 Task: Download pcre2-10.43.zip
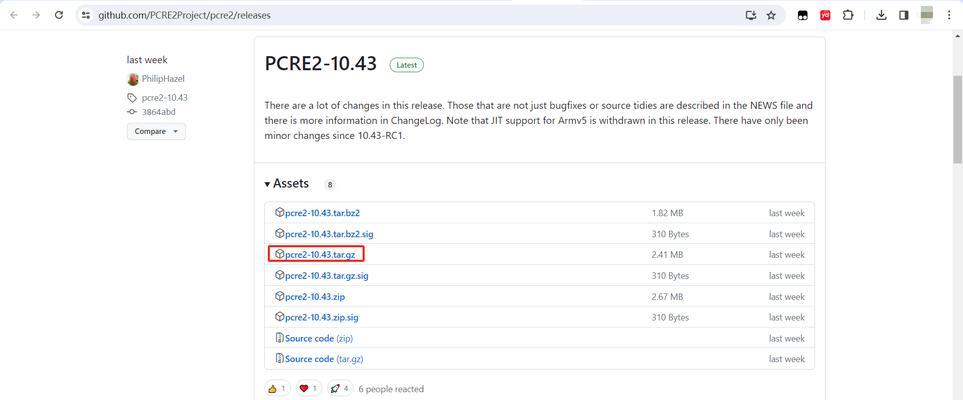coord(315,296)
